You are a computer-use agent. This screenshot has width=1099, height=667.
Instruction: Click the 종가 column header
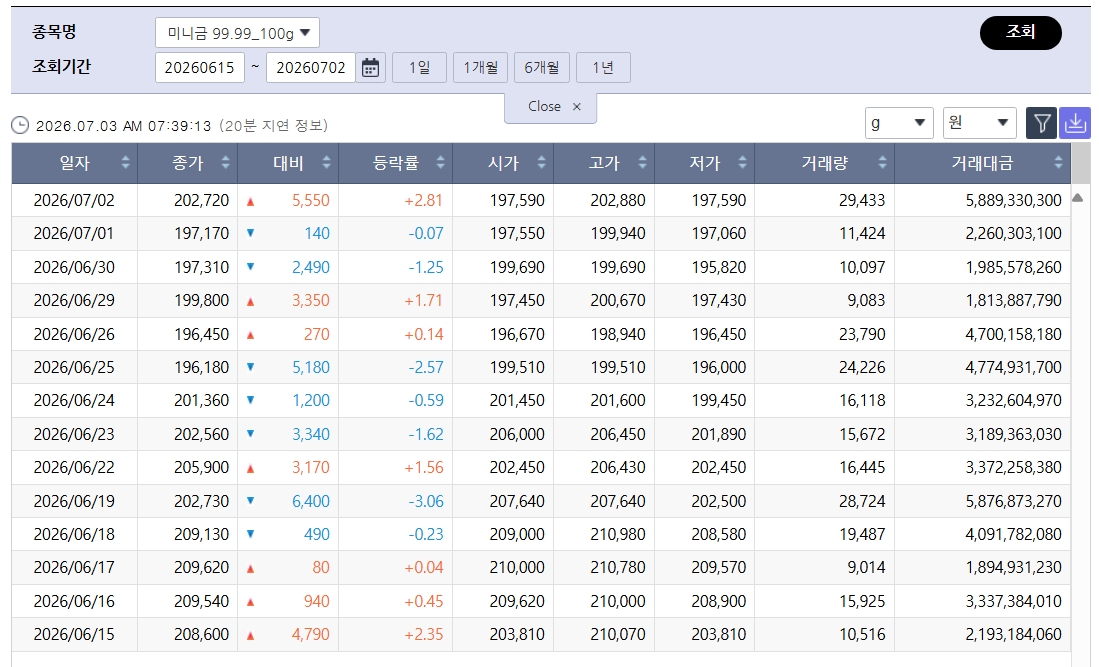(188, 163)
